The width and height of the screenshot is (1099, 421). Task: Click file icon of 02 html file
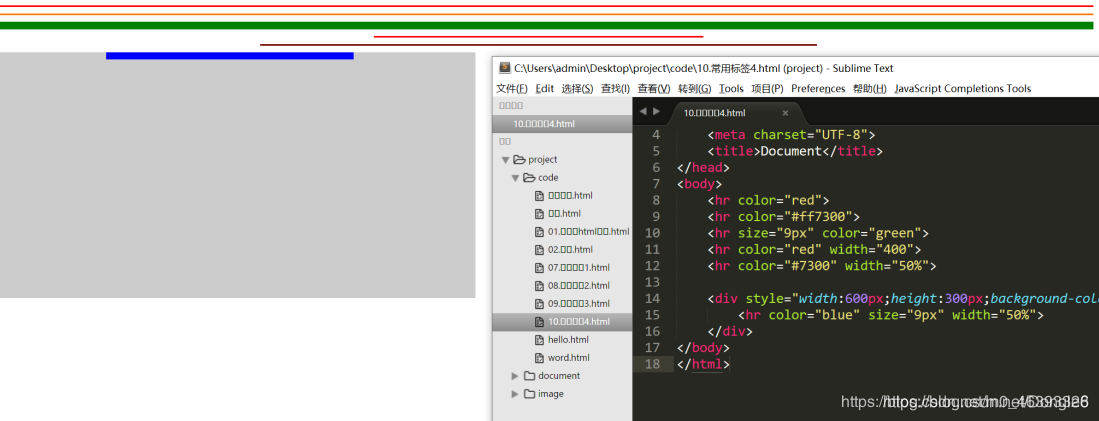pyautogui.click(x=539, y=249)
